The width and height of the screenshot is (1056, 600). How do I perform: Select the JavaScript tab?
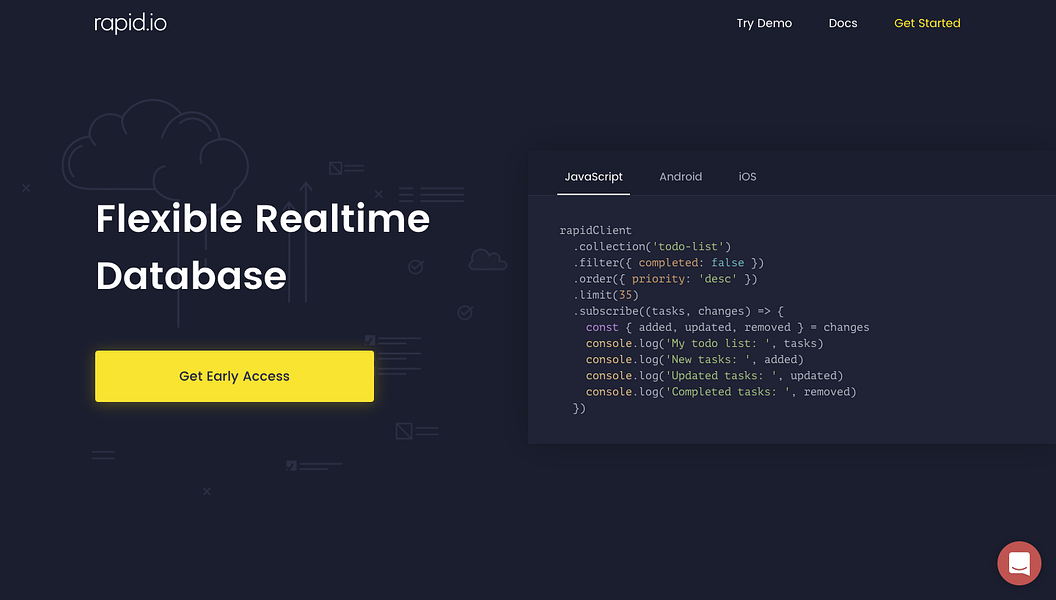click(593, 176)
